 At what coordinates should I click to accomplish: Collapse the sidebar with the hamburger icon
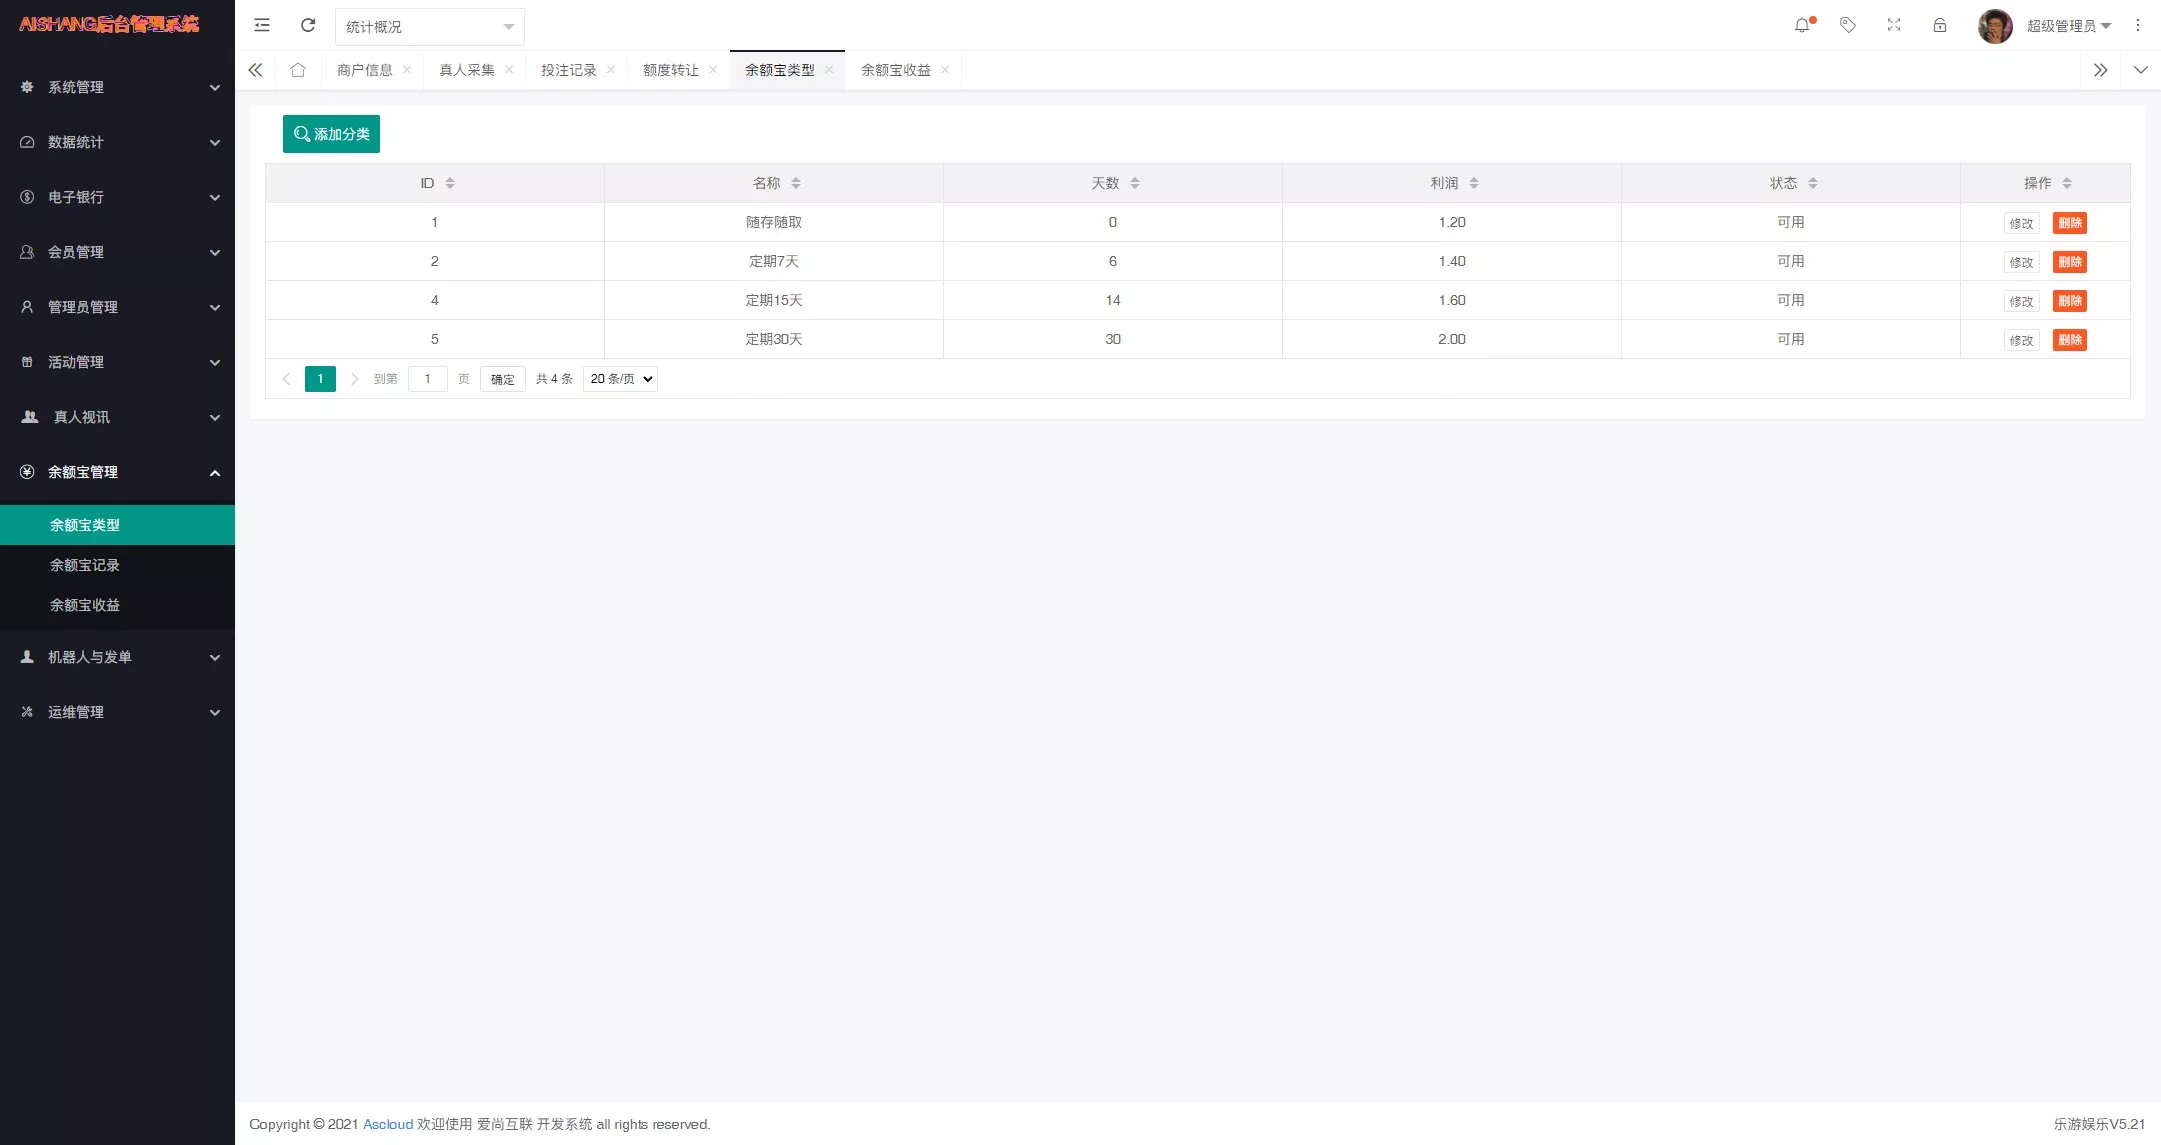click(262, 25)
